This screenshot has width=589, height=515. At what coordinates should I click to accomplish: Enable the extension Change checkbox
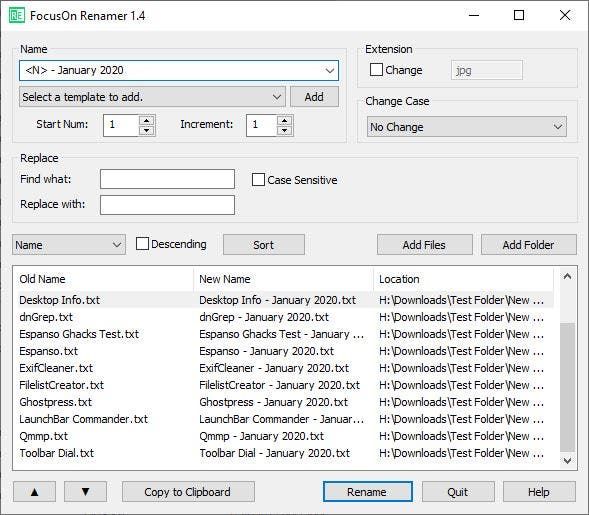pyautogui.click(x=376, y=70)
